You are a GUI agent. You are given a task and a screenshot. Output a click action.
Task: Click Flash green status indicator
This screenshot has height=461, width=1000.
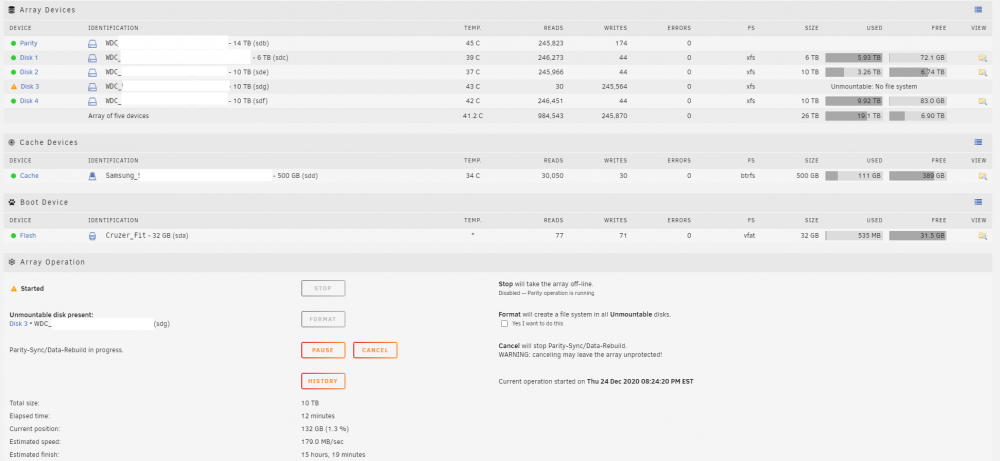(13, 235)
